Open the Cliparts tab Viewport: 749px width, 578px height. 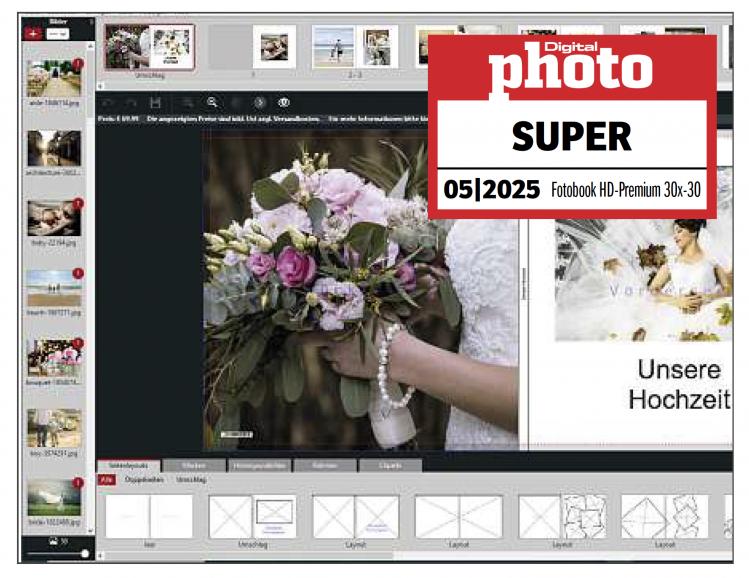click(x=390, y=465)
